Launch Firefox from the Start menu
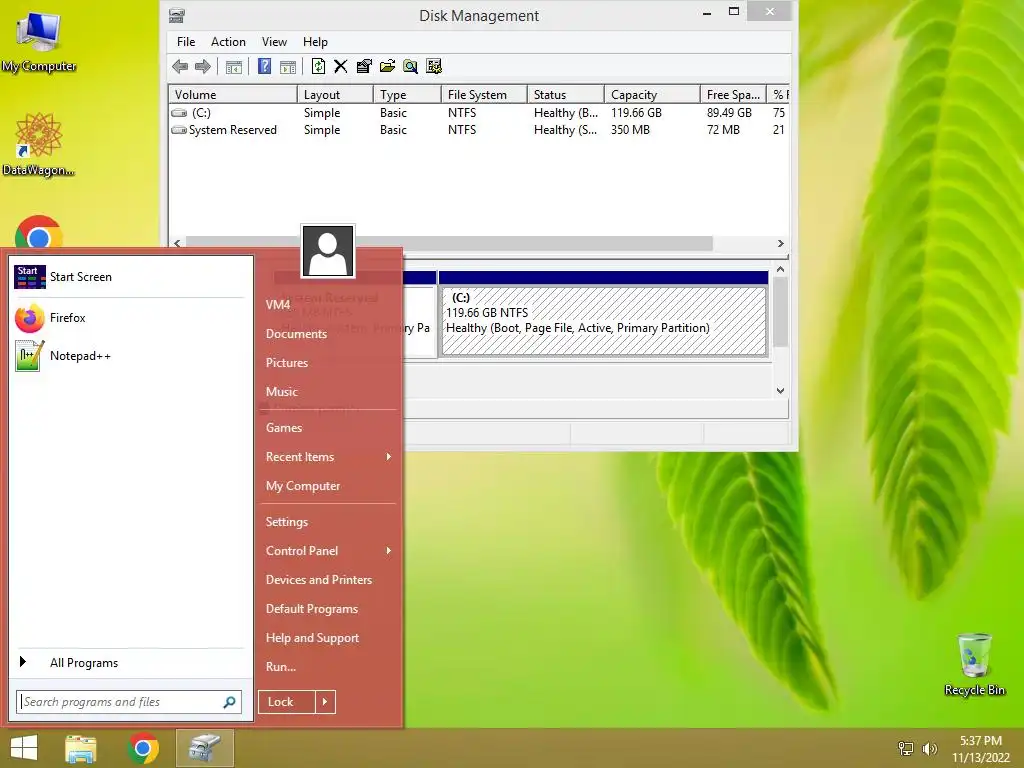Screen dimensions: 1024x768 [x=129, y=318]
